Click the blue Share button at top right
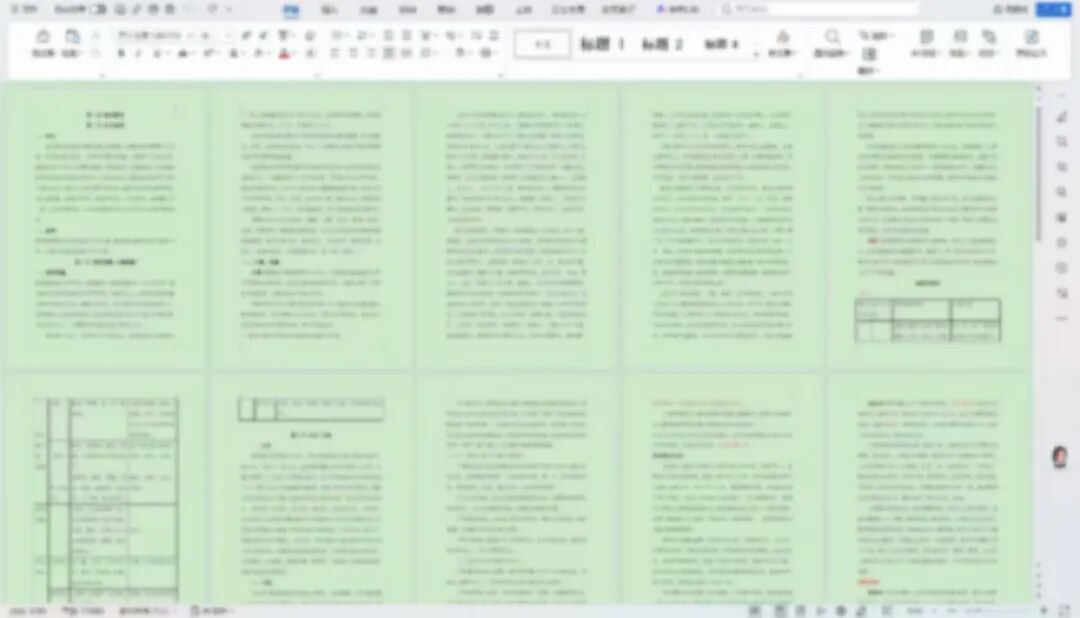 [1054, 9]
